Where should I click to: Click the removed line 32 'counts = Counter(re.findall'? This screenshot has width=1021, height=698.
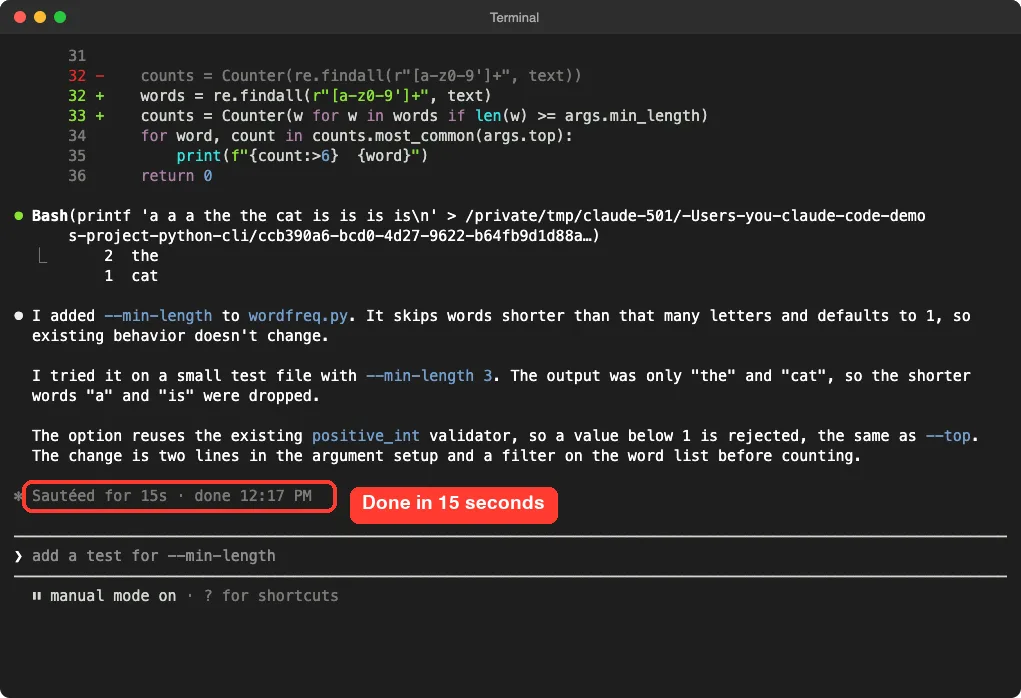(361, 76)
